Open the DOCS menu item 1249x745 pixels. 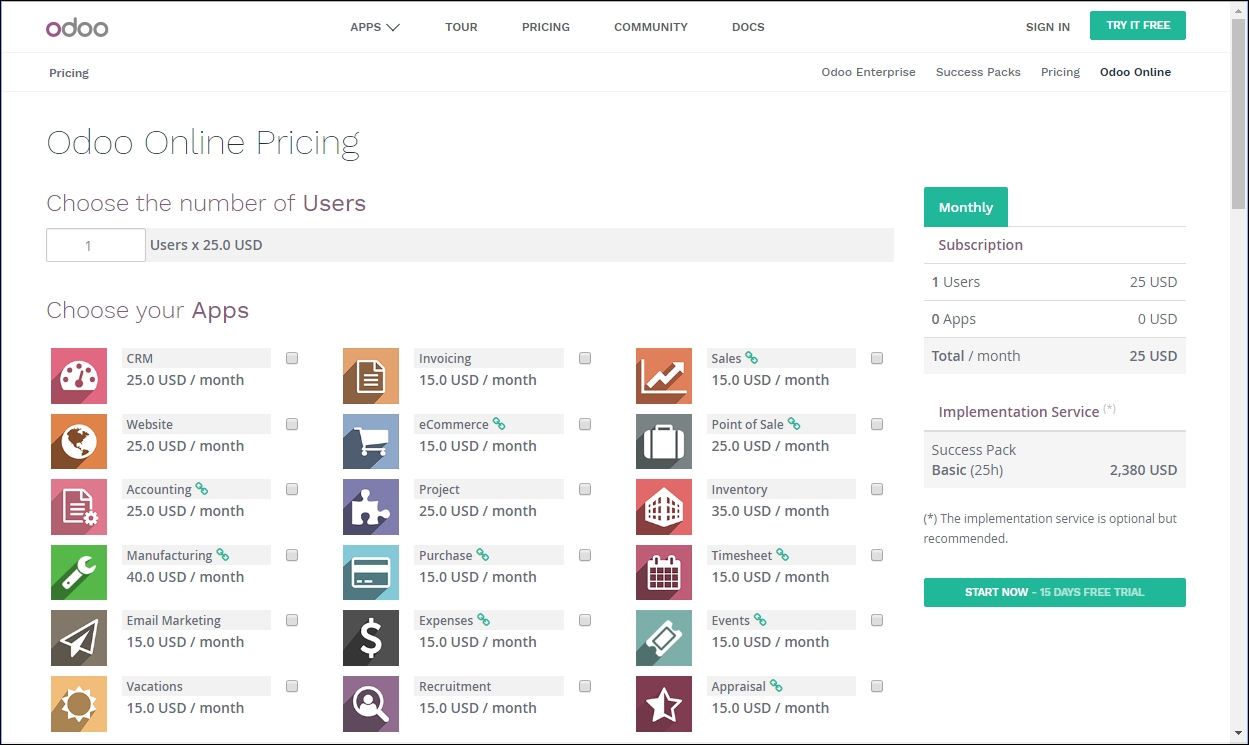coord(748,27)
